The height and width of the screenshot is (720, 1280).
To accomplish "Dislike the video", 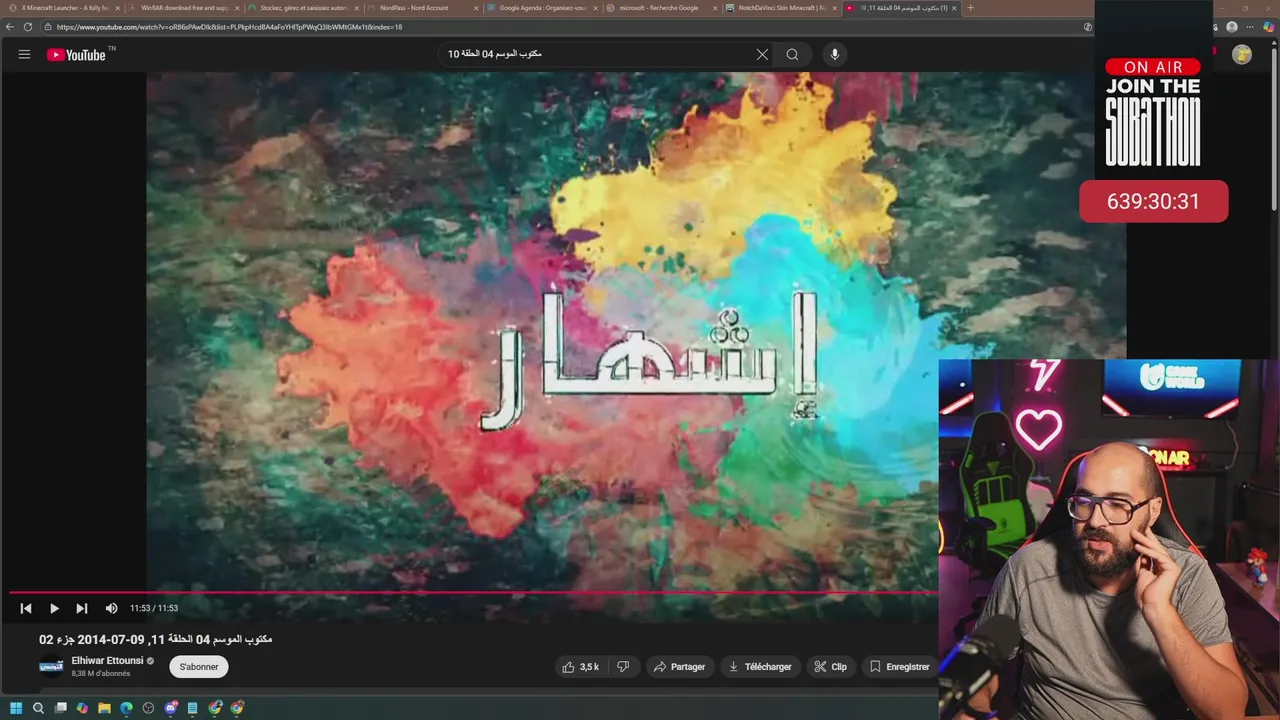I will point(623,667).
